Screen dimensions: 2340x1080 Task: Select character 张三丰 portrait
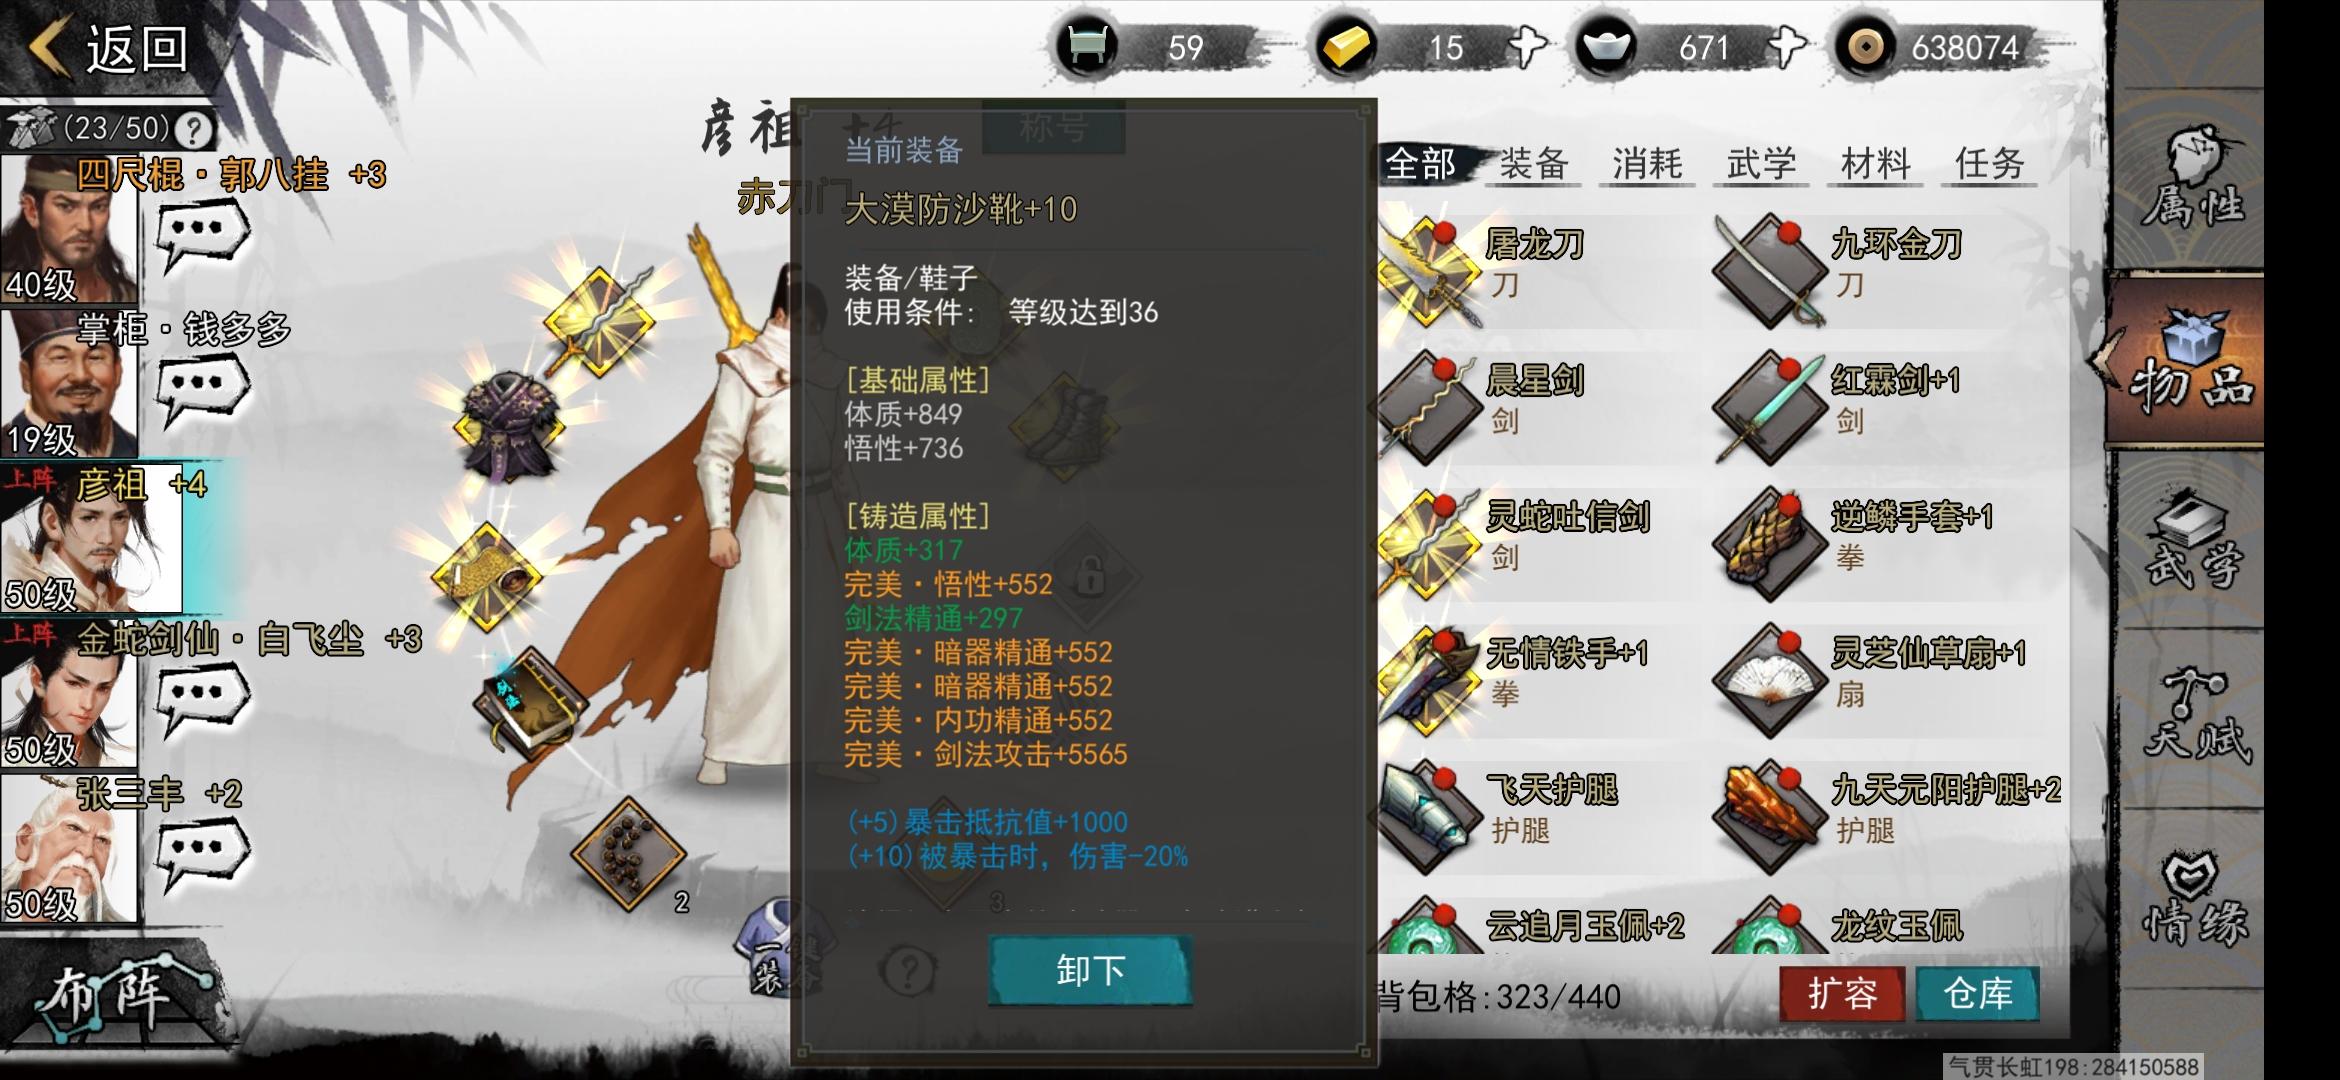coord(68,848)
